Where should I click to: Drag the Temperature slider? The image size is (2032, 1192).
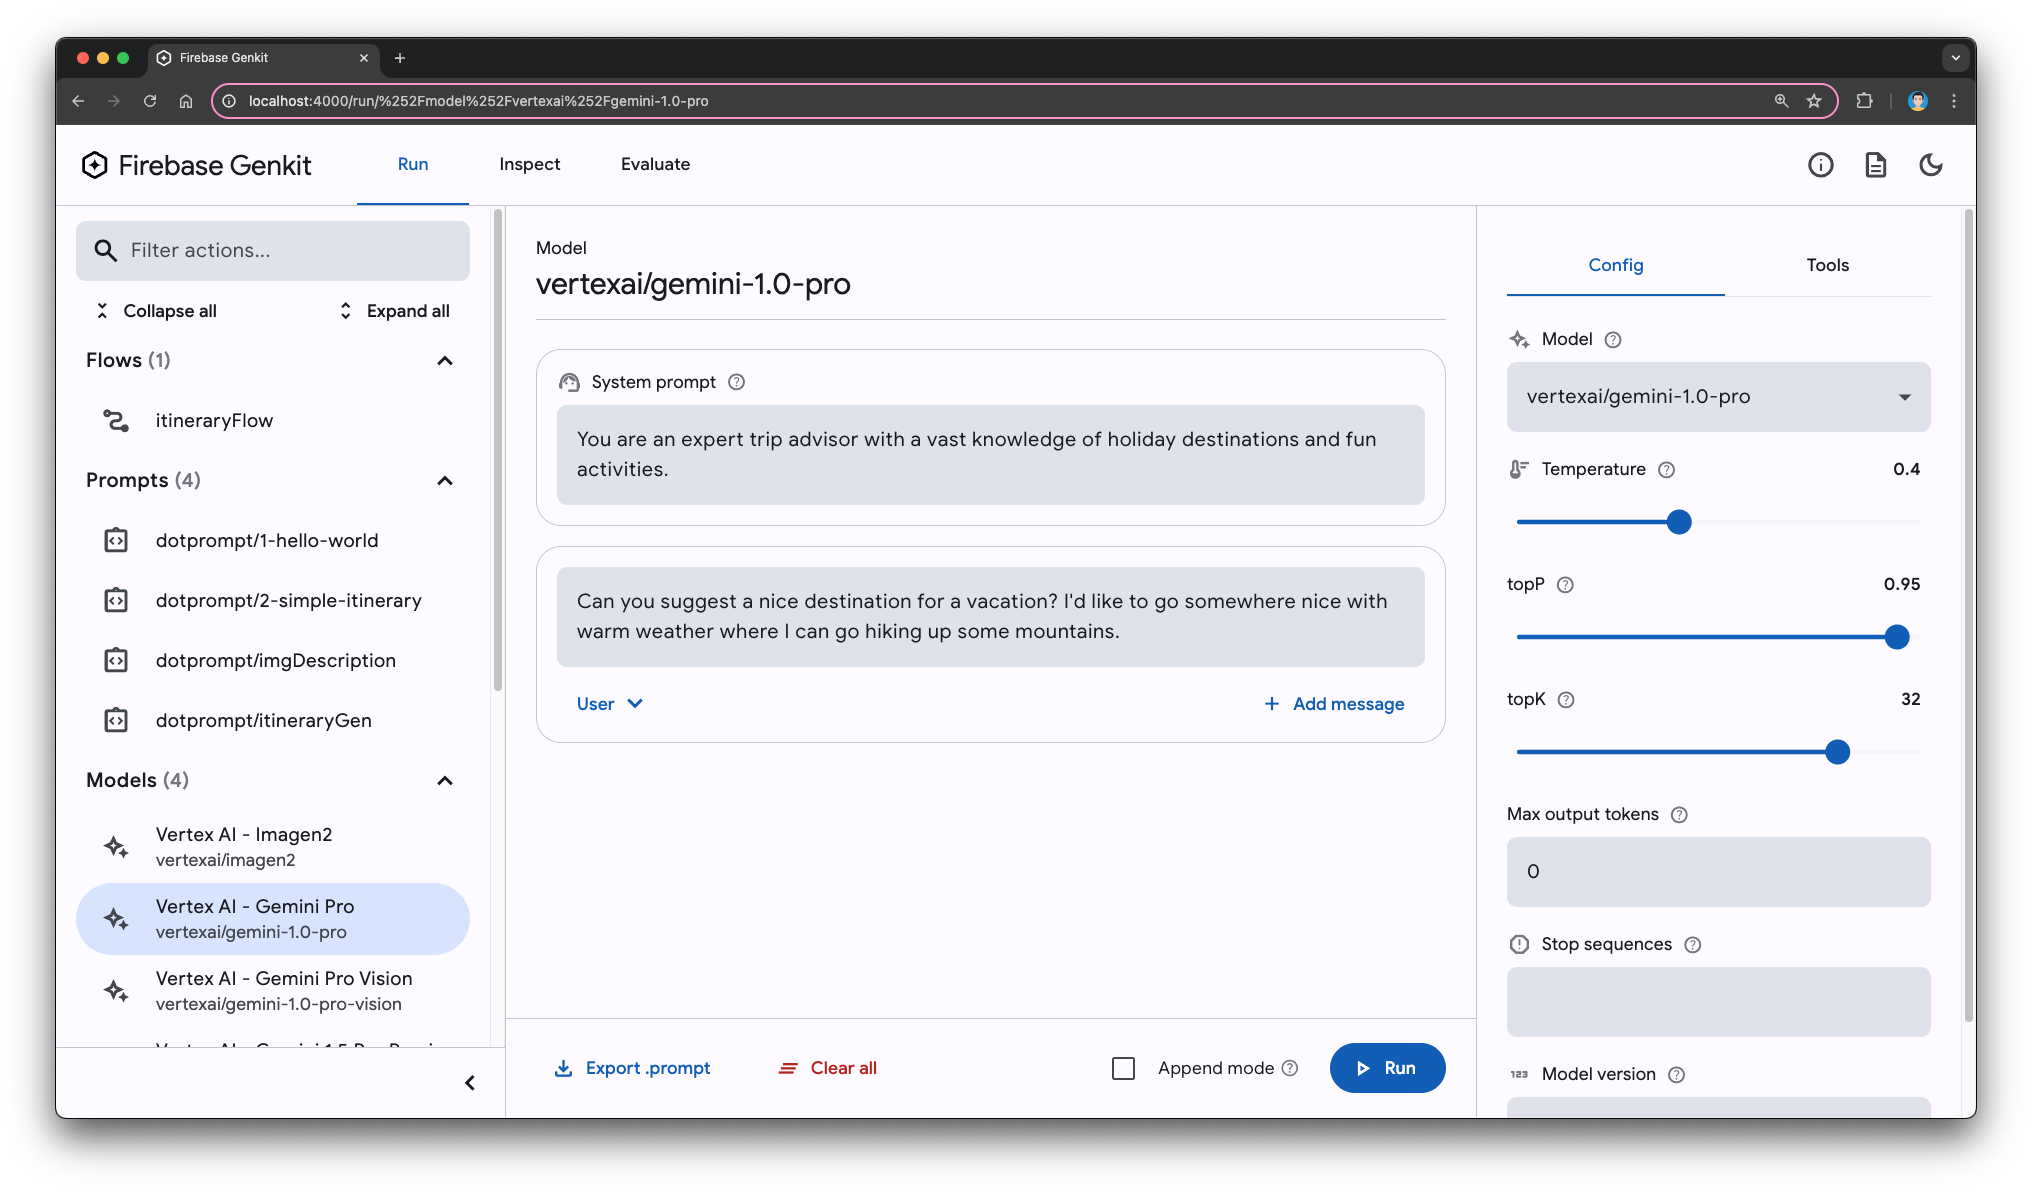(x=1679, y=521)
